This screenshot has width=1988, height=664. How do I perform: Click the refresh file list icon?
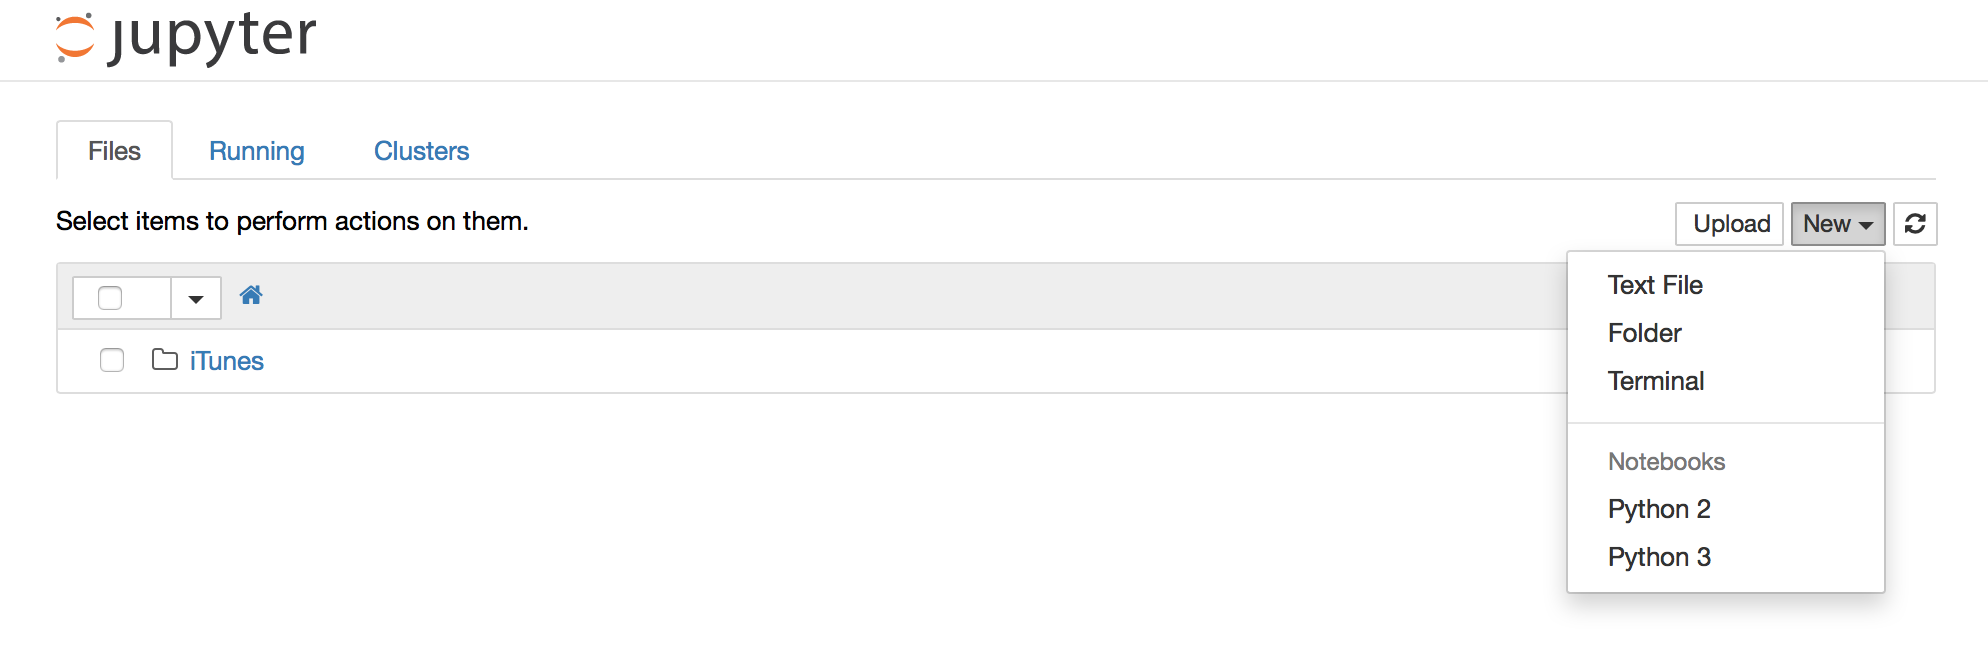coord(1915,224)
